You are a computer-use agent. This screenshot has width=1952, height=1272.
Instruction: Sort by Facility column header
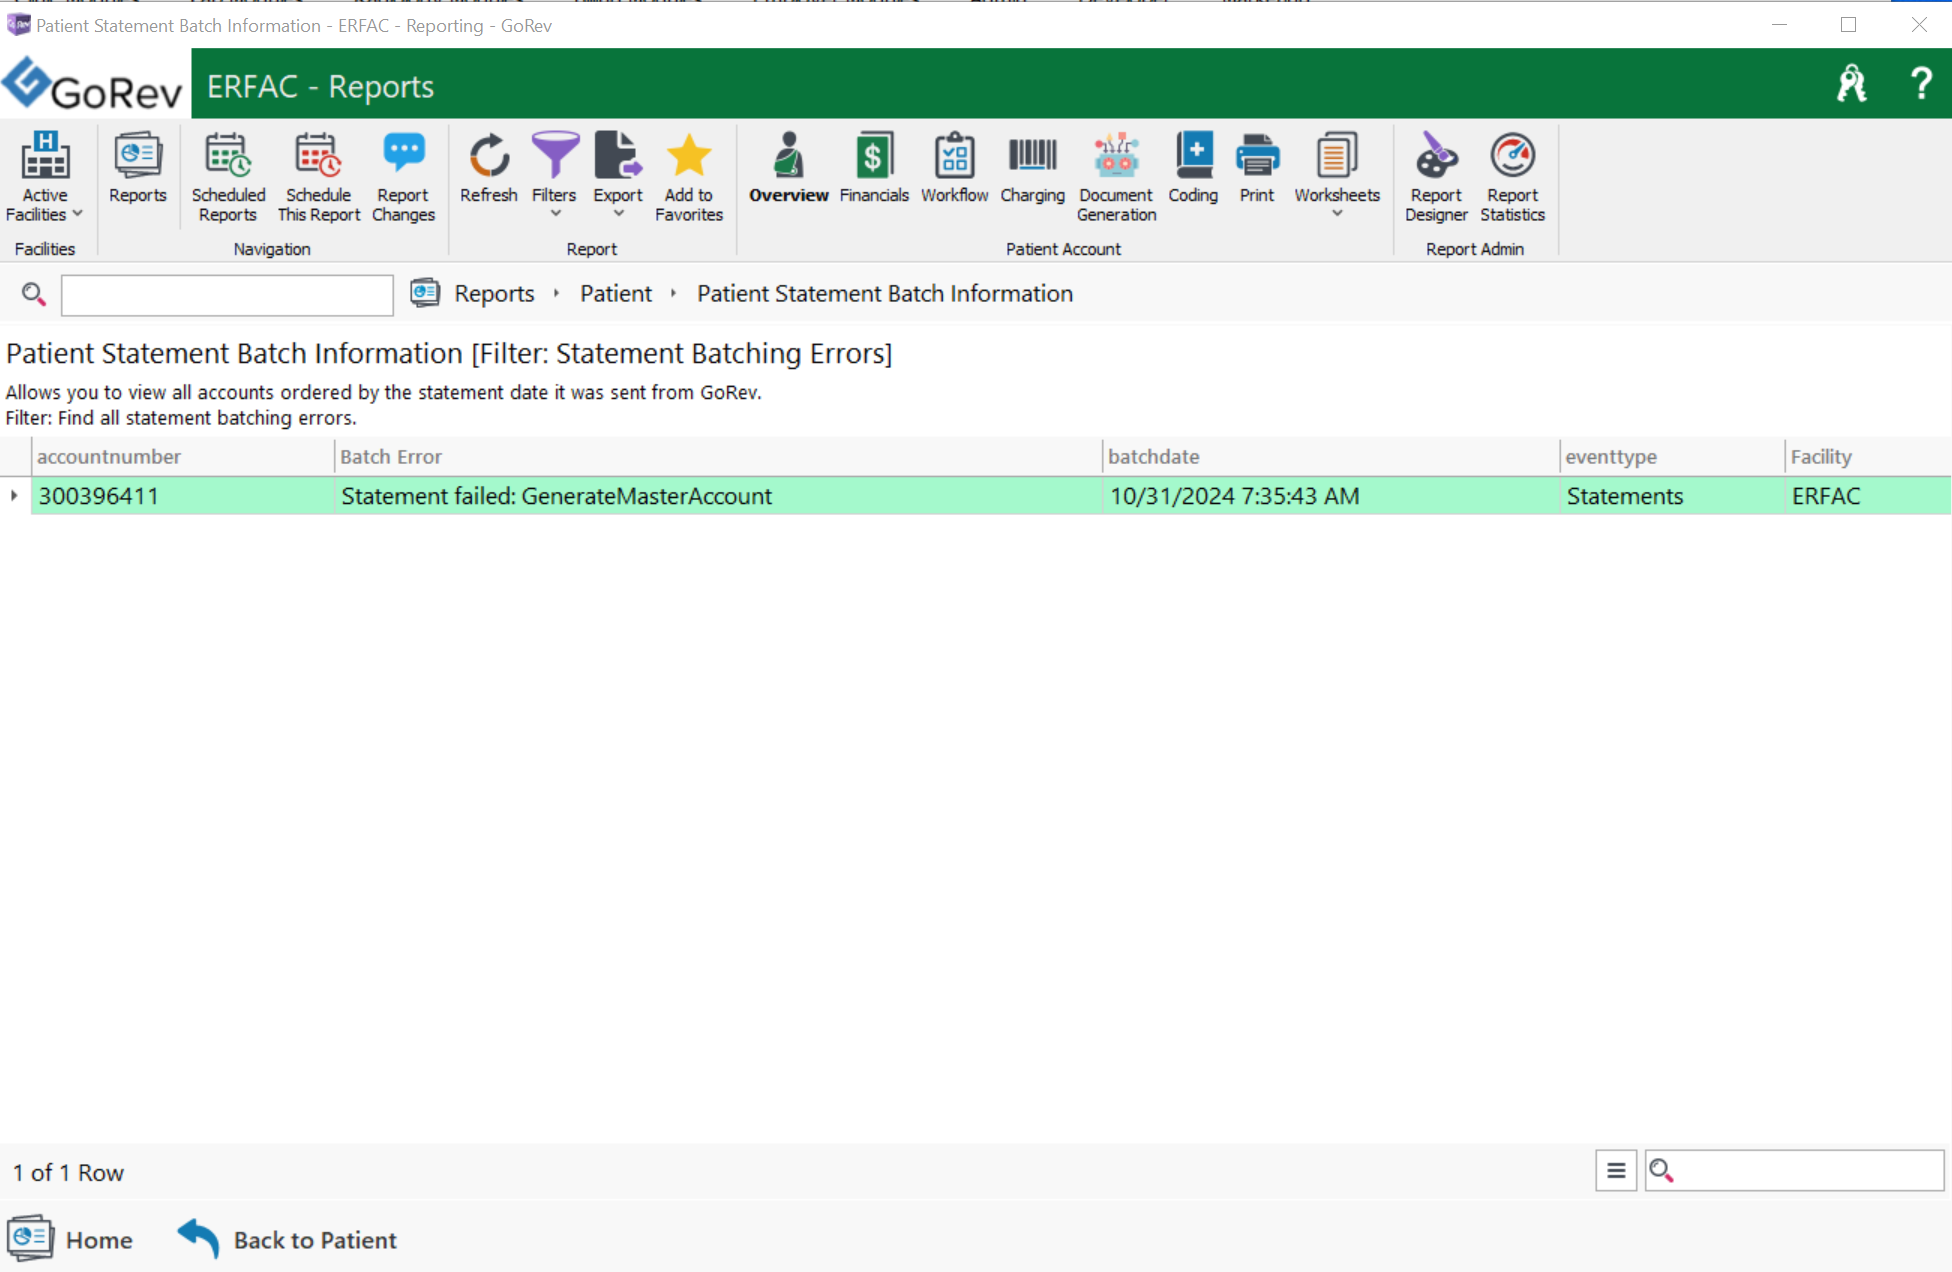[1868, 457]
